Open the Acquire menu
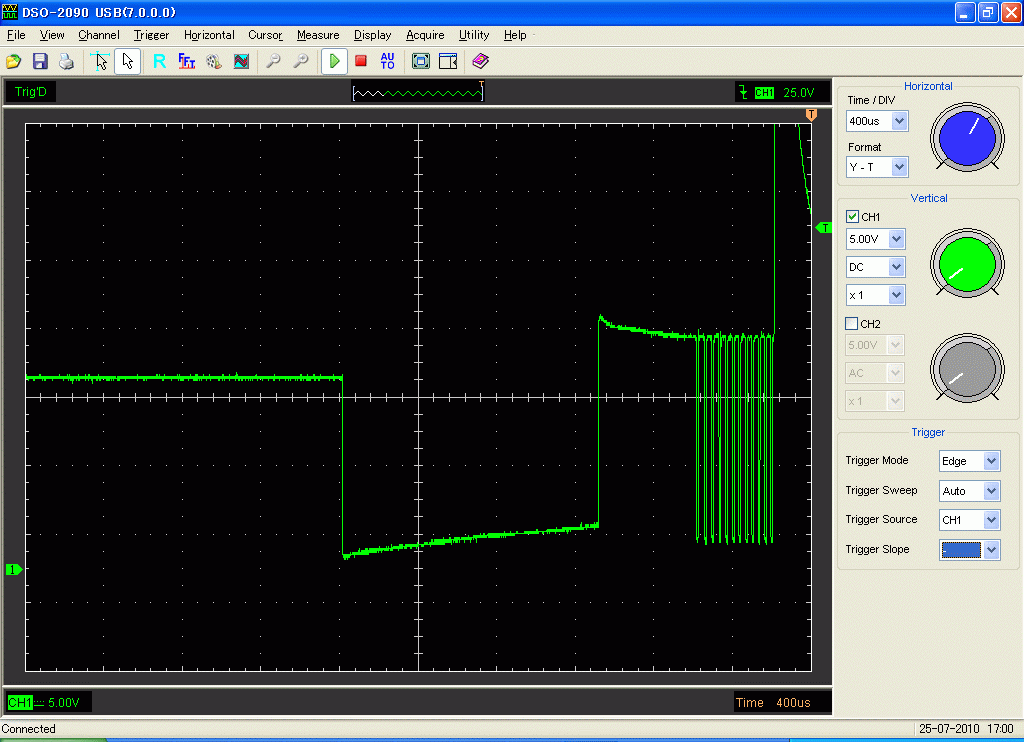 click(x=425, y=35)
